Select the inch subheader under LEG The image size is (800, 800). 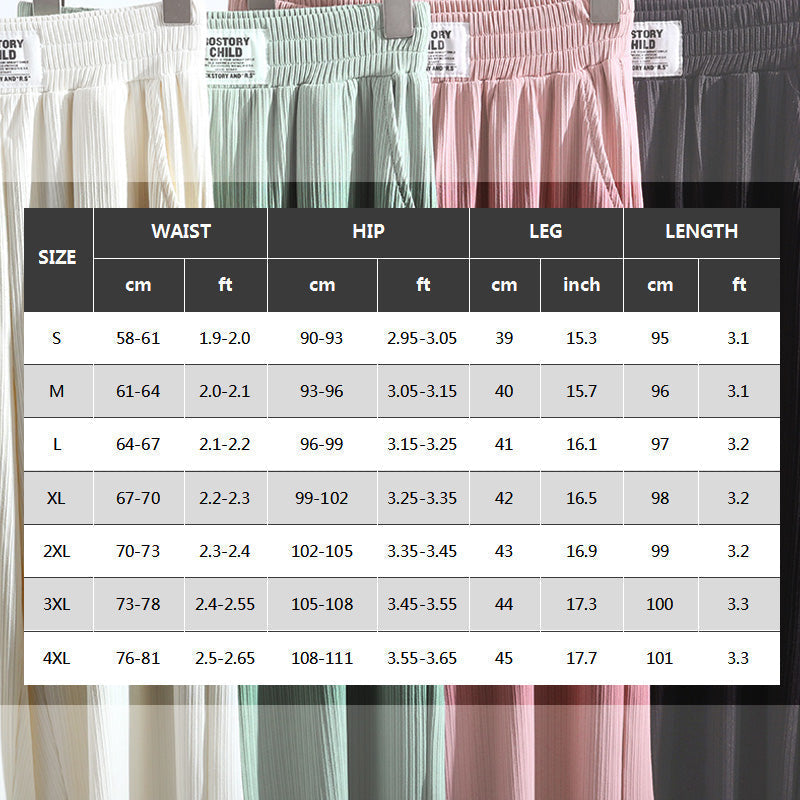click(x=581, y=285)
